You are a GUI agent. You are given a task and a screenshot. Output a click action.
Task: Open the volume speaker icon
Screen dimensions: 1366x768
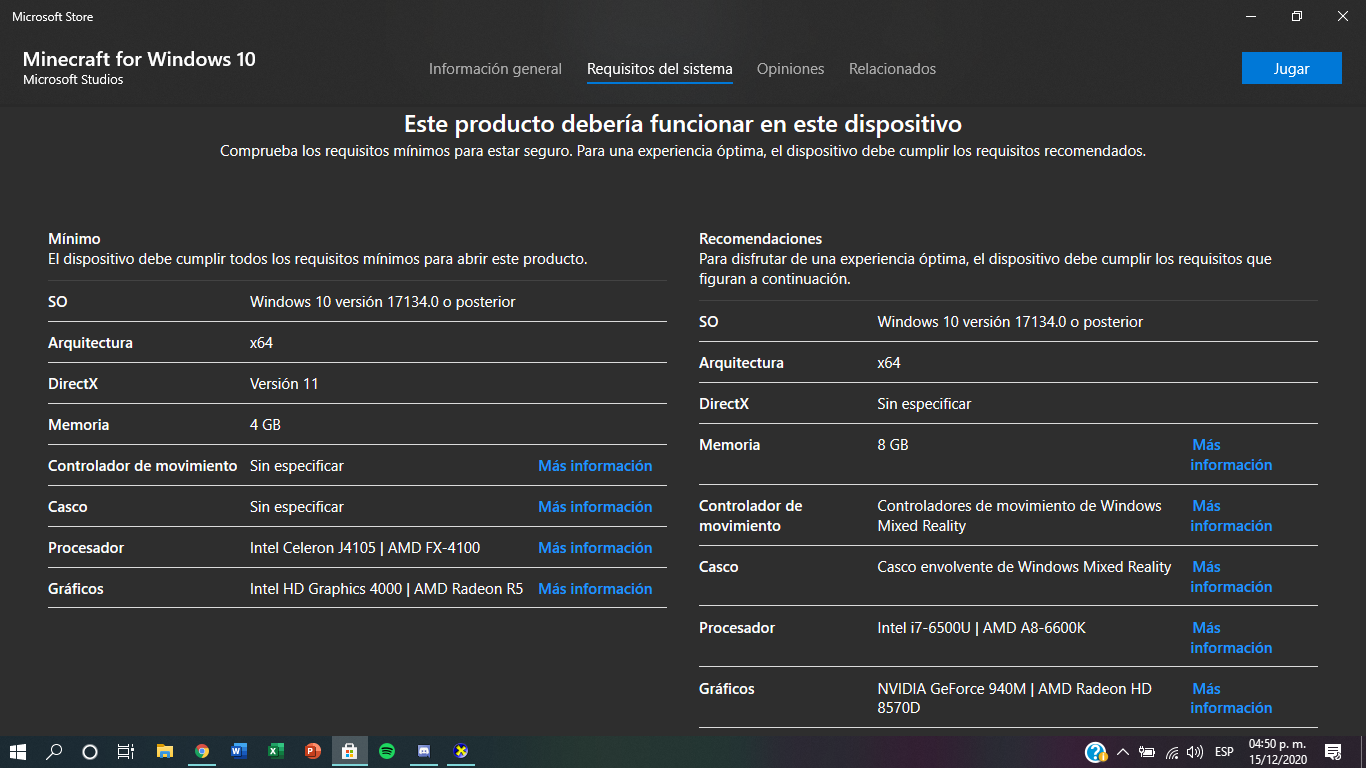point(1194,752)
